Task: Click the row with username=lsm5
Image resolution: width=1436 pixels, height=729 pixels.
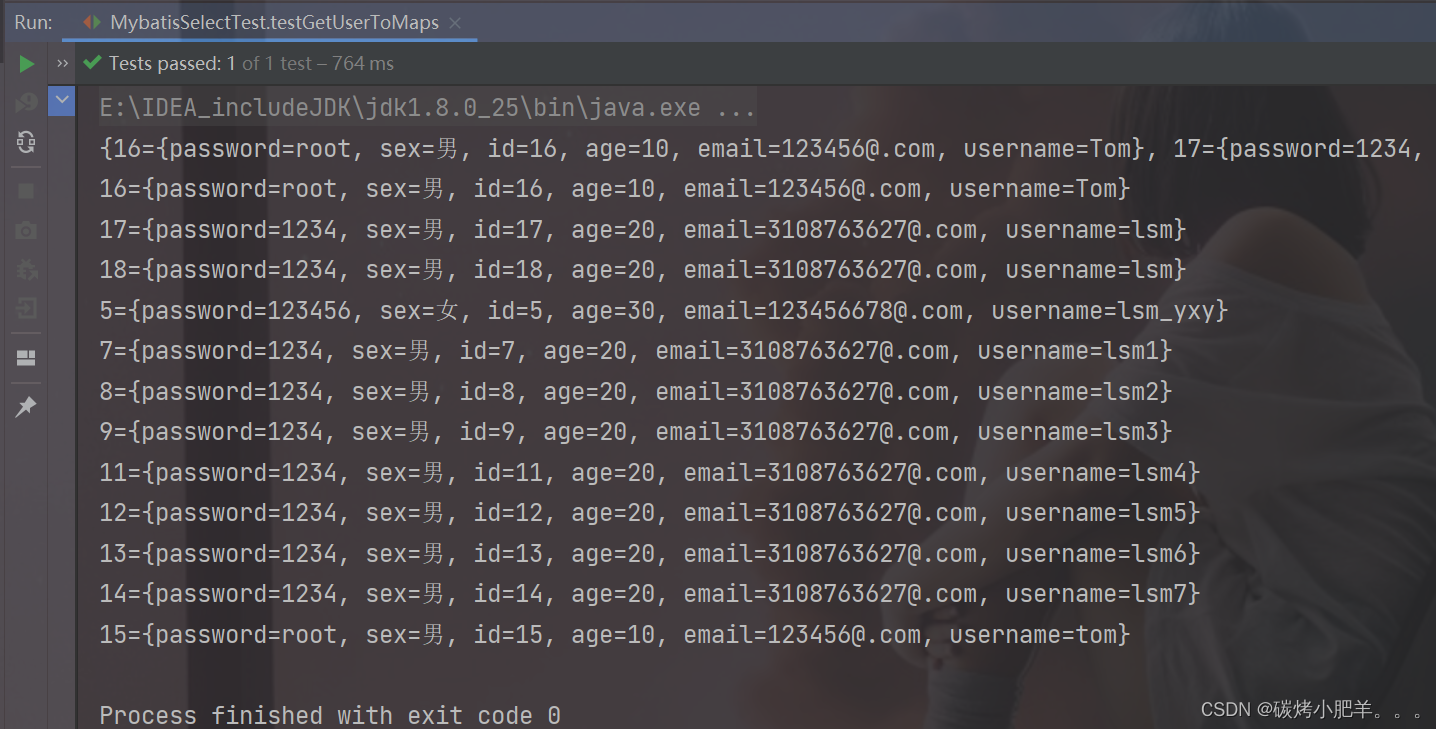Action: (650, 513)
